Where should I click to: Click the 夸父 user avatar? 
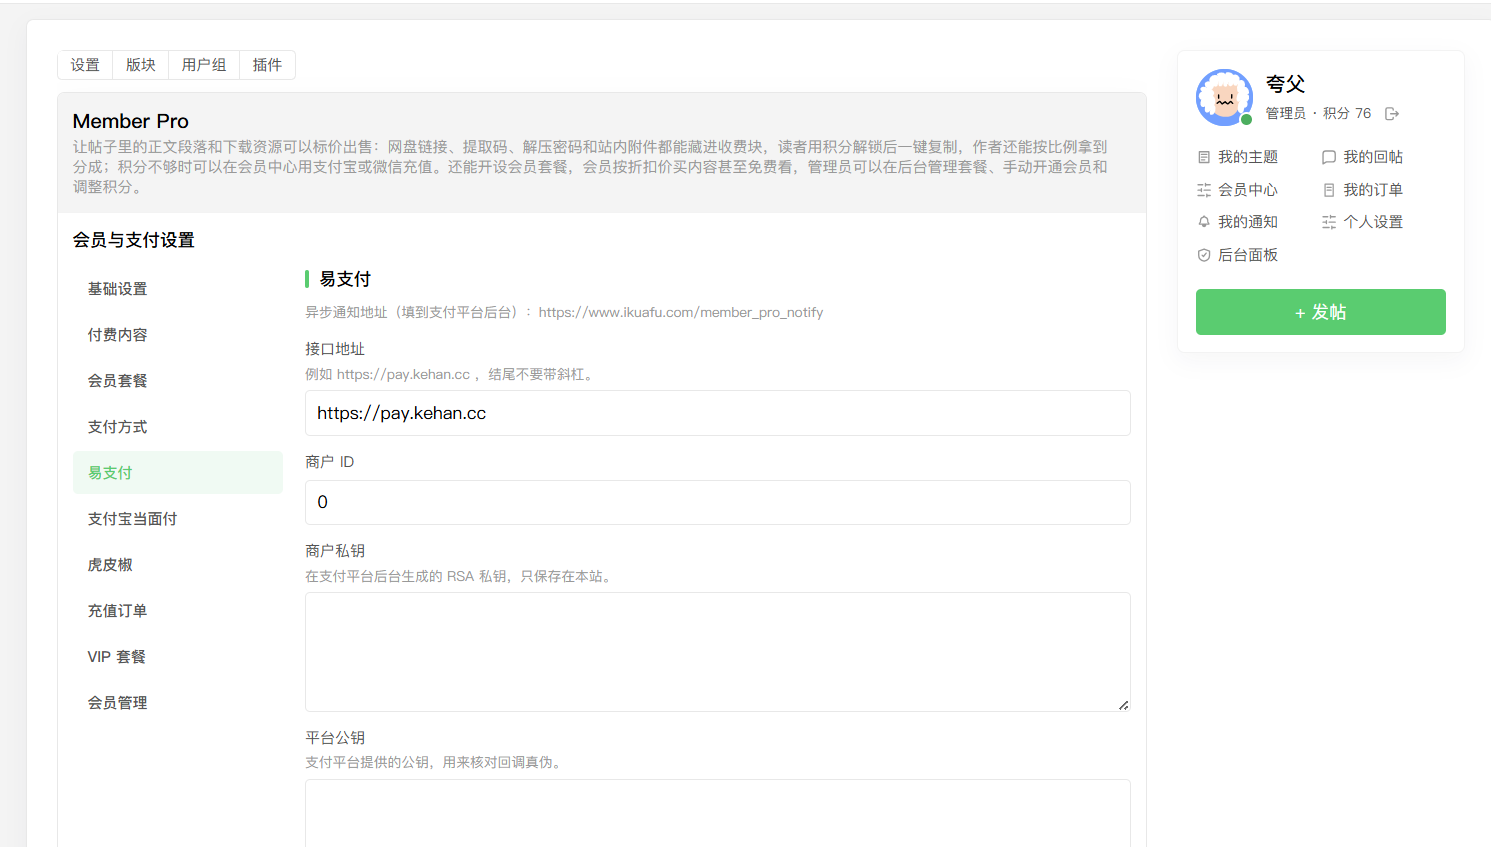[x=1224, y=97]
